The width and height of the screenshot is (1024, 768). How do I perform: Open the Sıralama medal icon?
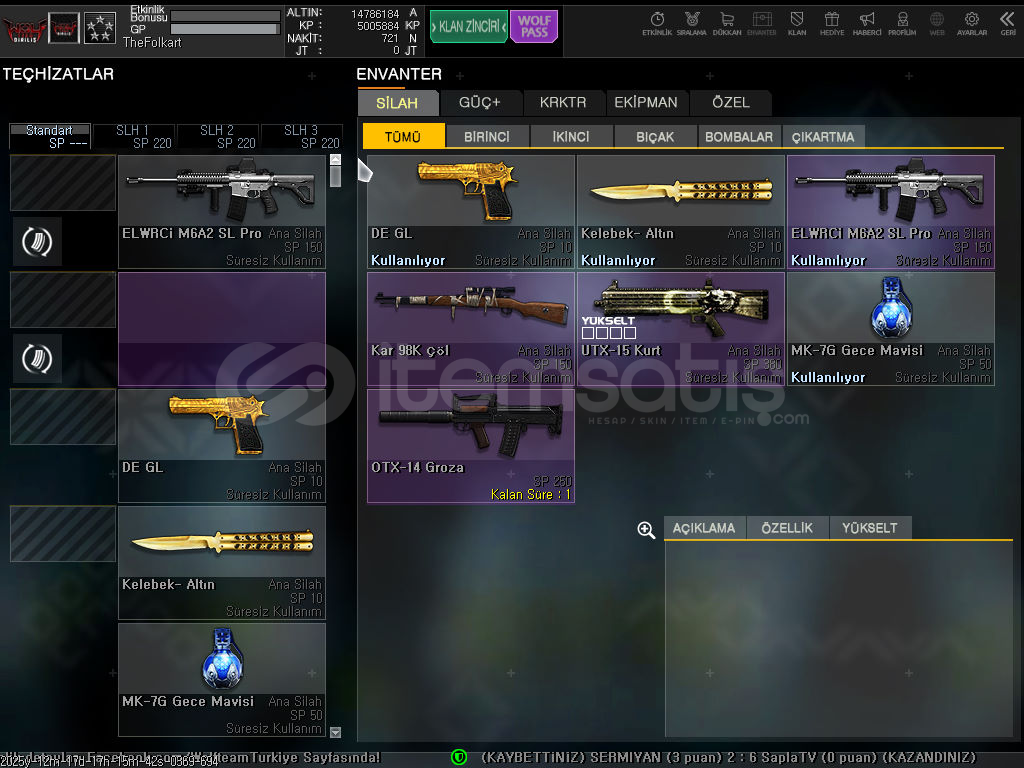691,22
